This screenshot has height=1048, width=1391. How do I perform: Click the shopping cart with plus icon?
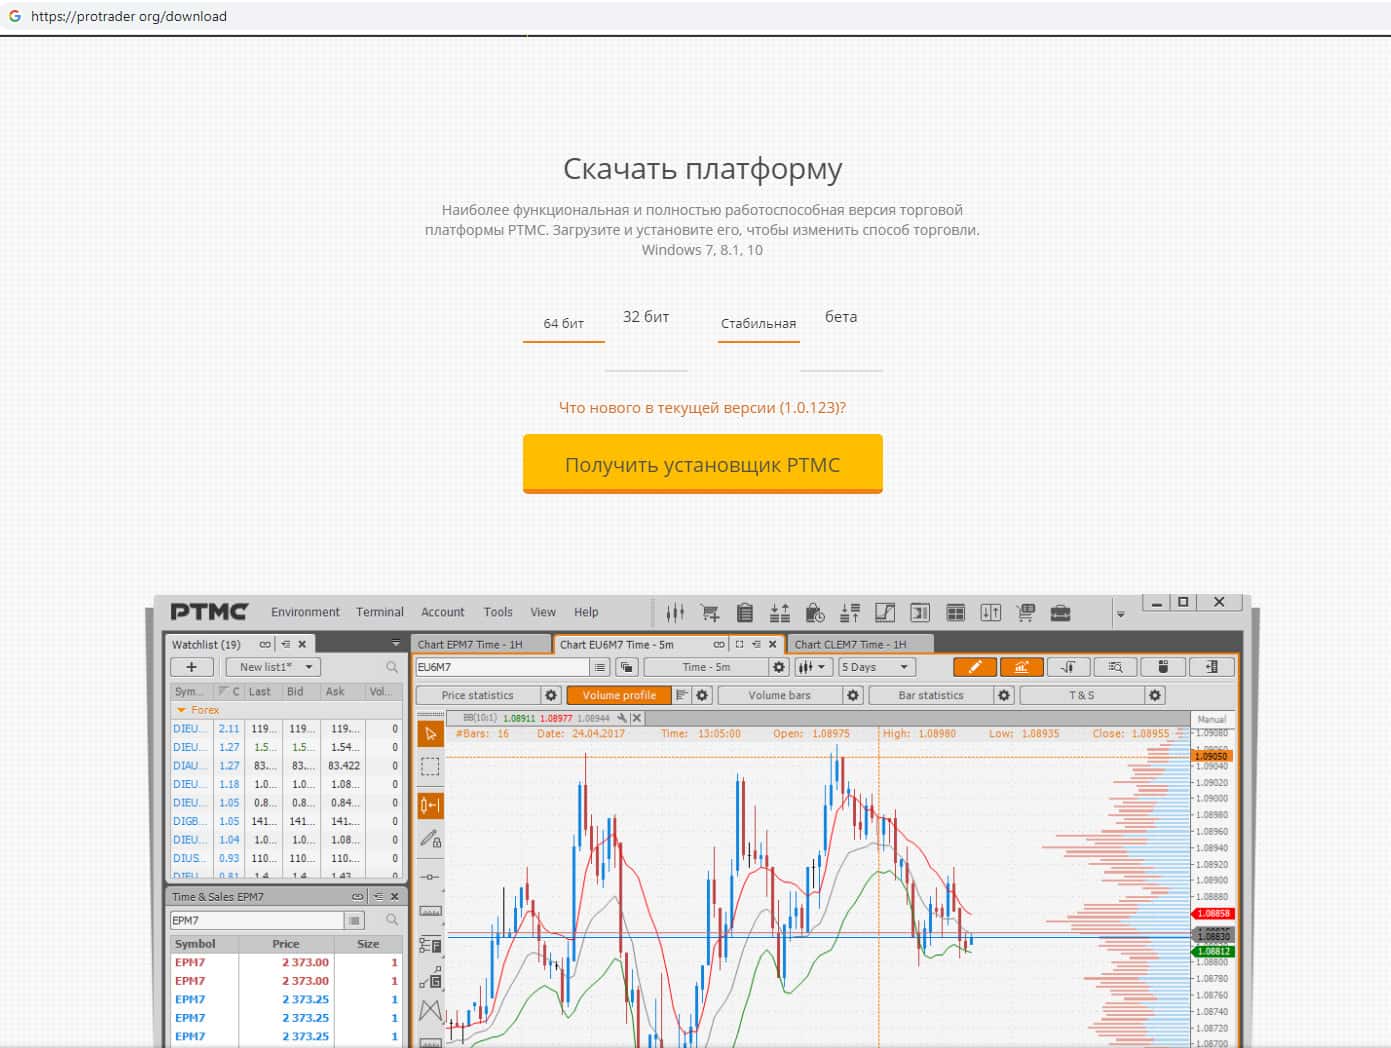coord(710,612)
